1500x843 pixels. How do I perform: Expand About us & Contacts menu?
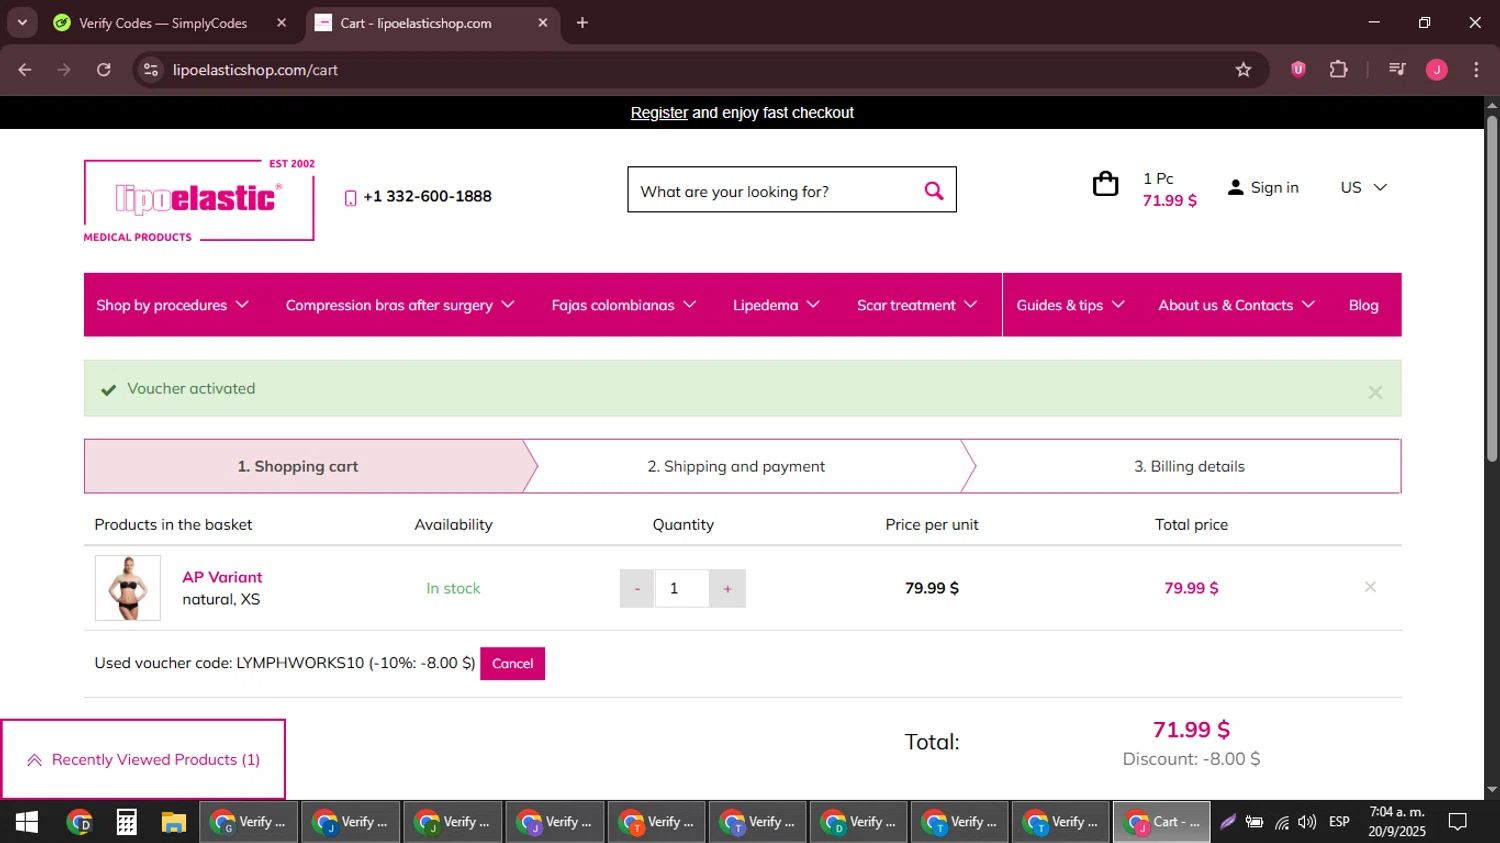coord(1236,305)
